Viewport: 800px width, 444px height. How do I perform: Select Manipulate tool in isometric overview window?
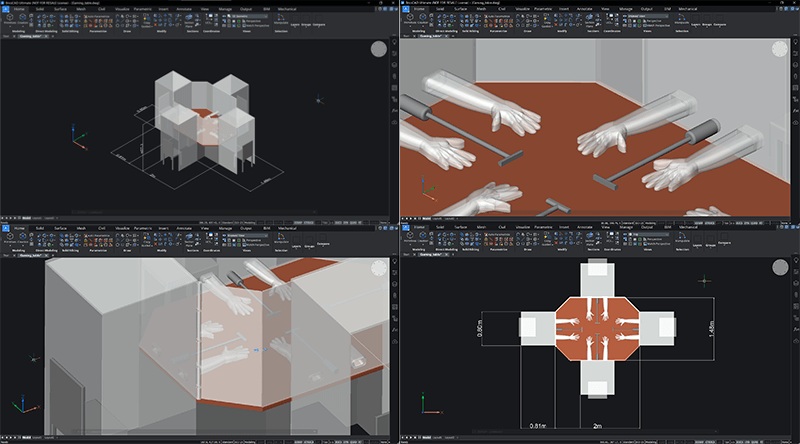[281, 19]
